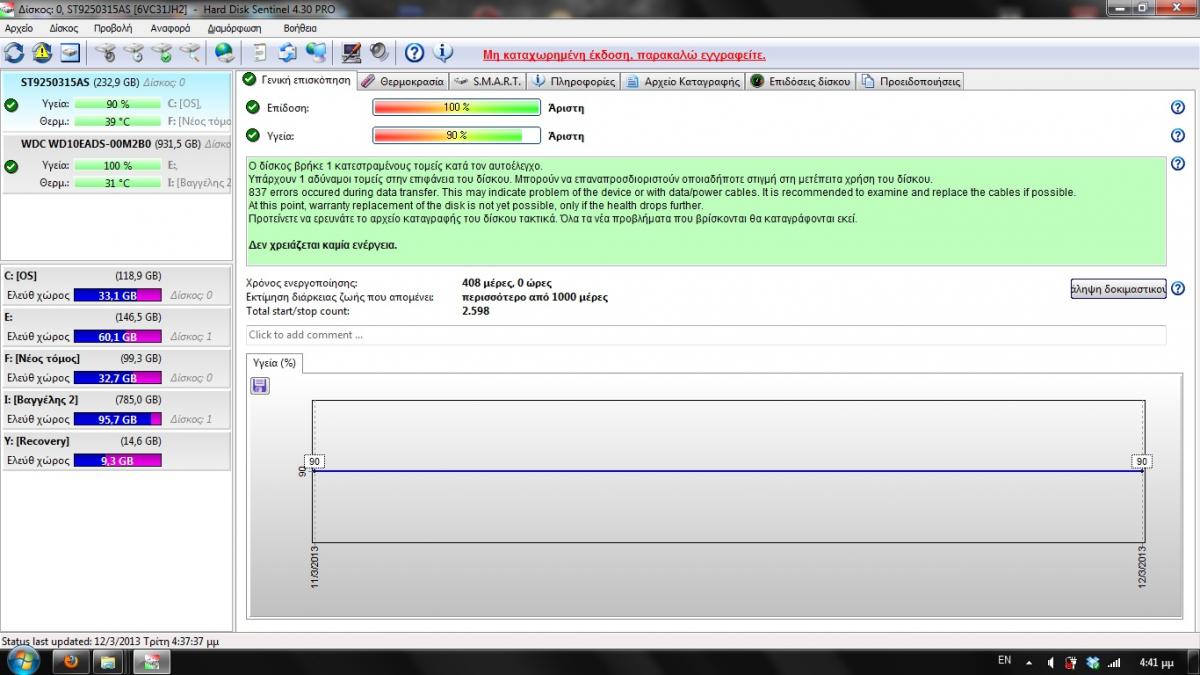
Task: Select the Y: [Recovery] partition row
Action: pyautogui.click(x=117, y=450)
